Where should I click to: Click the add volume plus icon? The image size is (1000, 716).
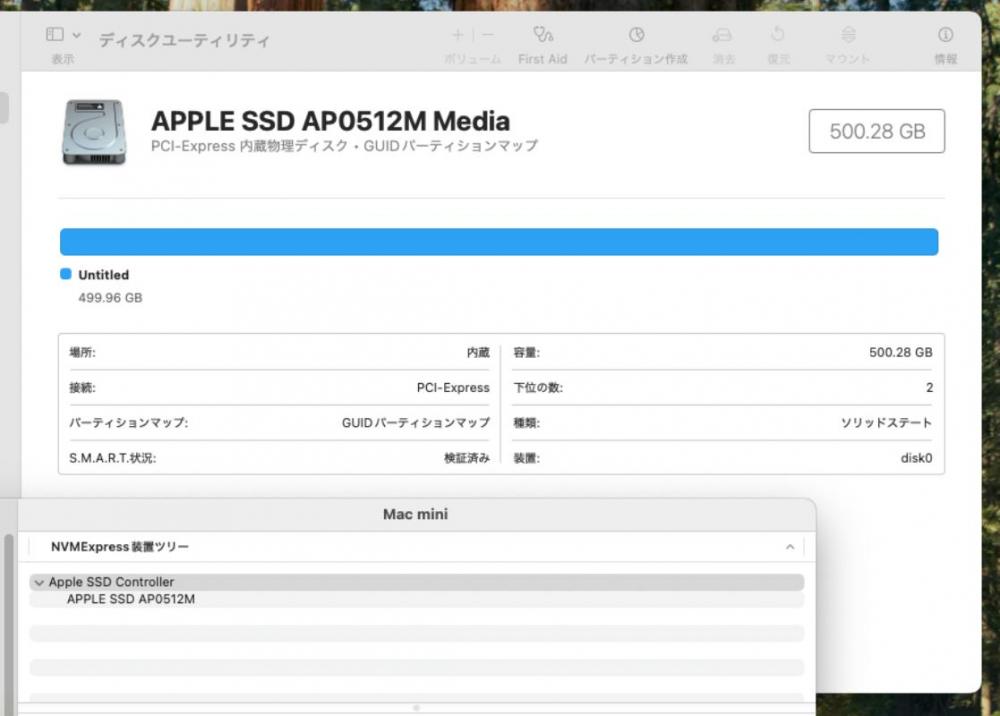pos(458,34)
